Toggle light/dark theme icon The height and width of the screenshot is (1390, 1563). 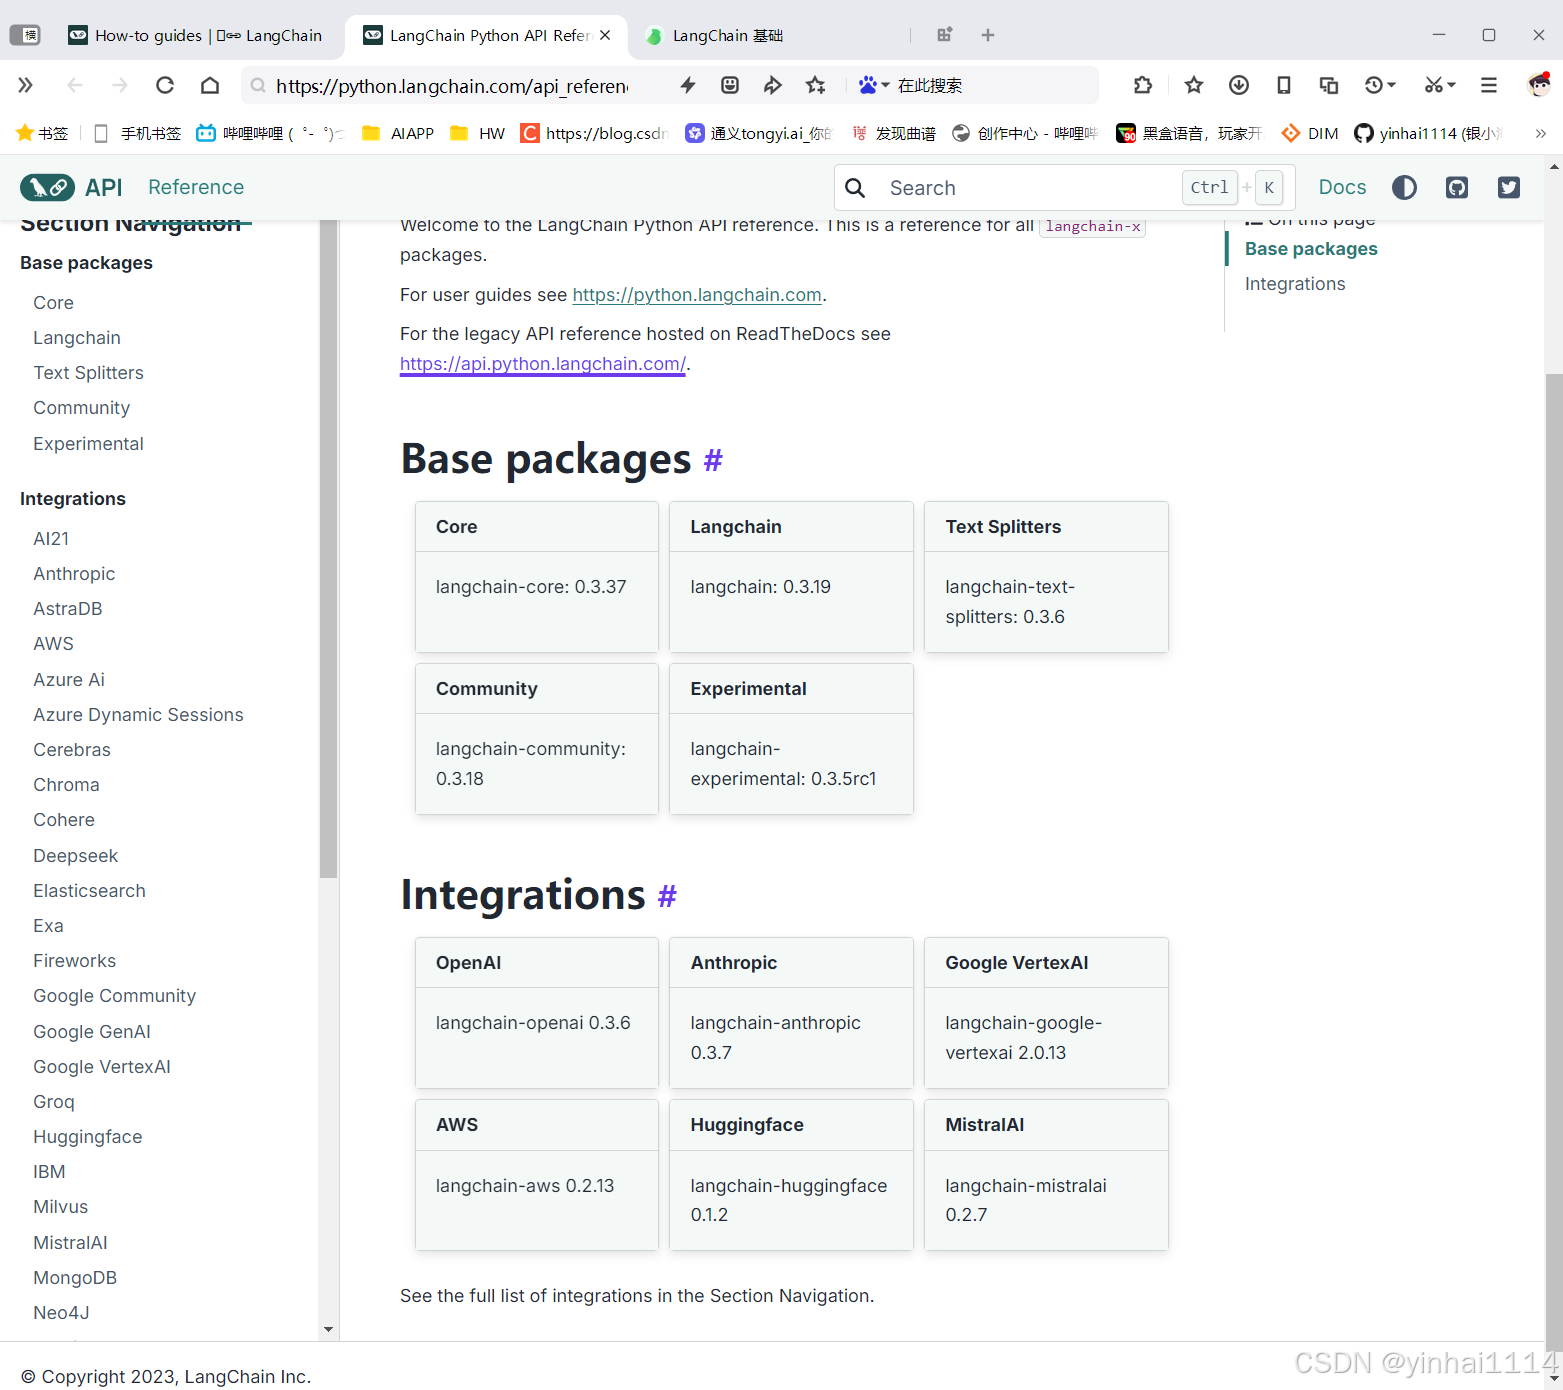pos(1404,188)
